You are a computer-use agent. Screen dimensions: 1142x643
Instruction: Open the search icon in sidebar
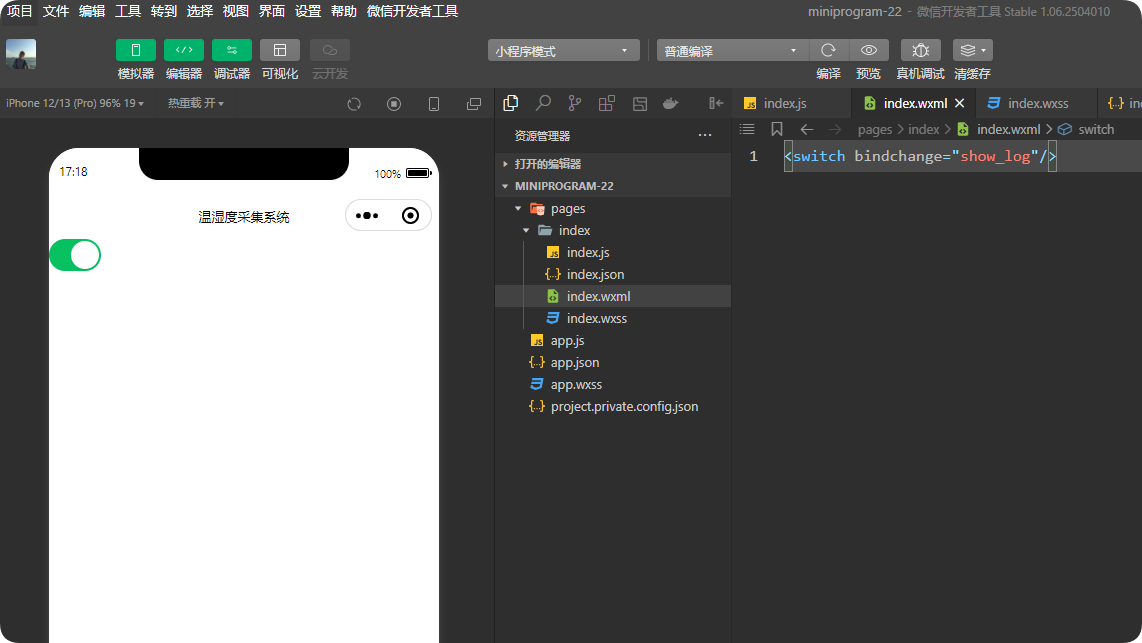tap(543, 103)
